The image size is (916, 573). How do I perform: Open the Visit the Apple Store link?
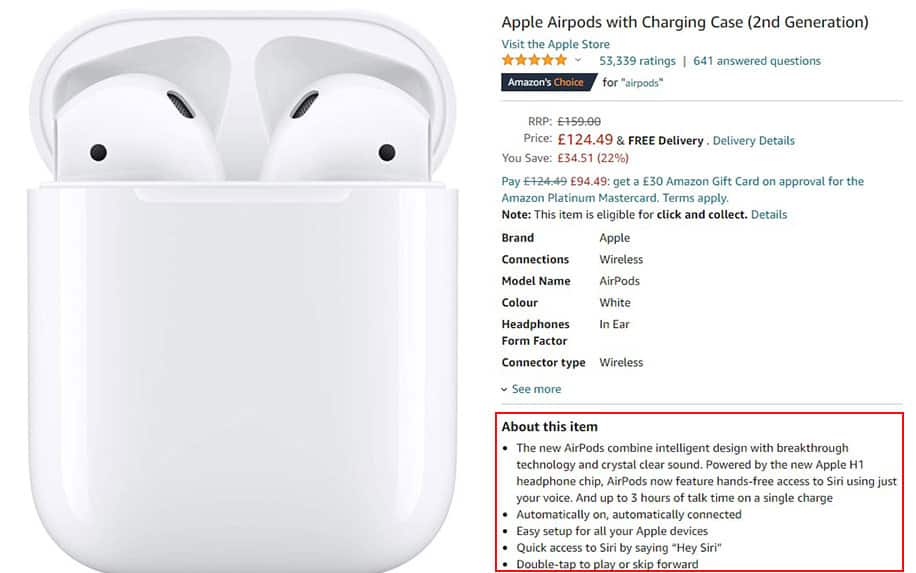click(555, 44)
